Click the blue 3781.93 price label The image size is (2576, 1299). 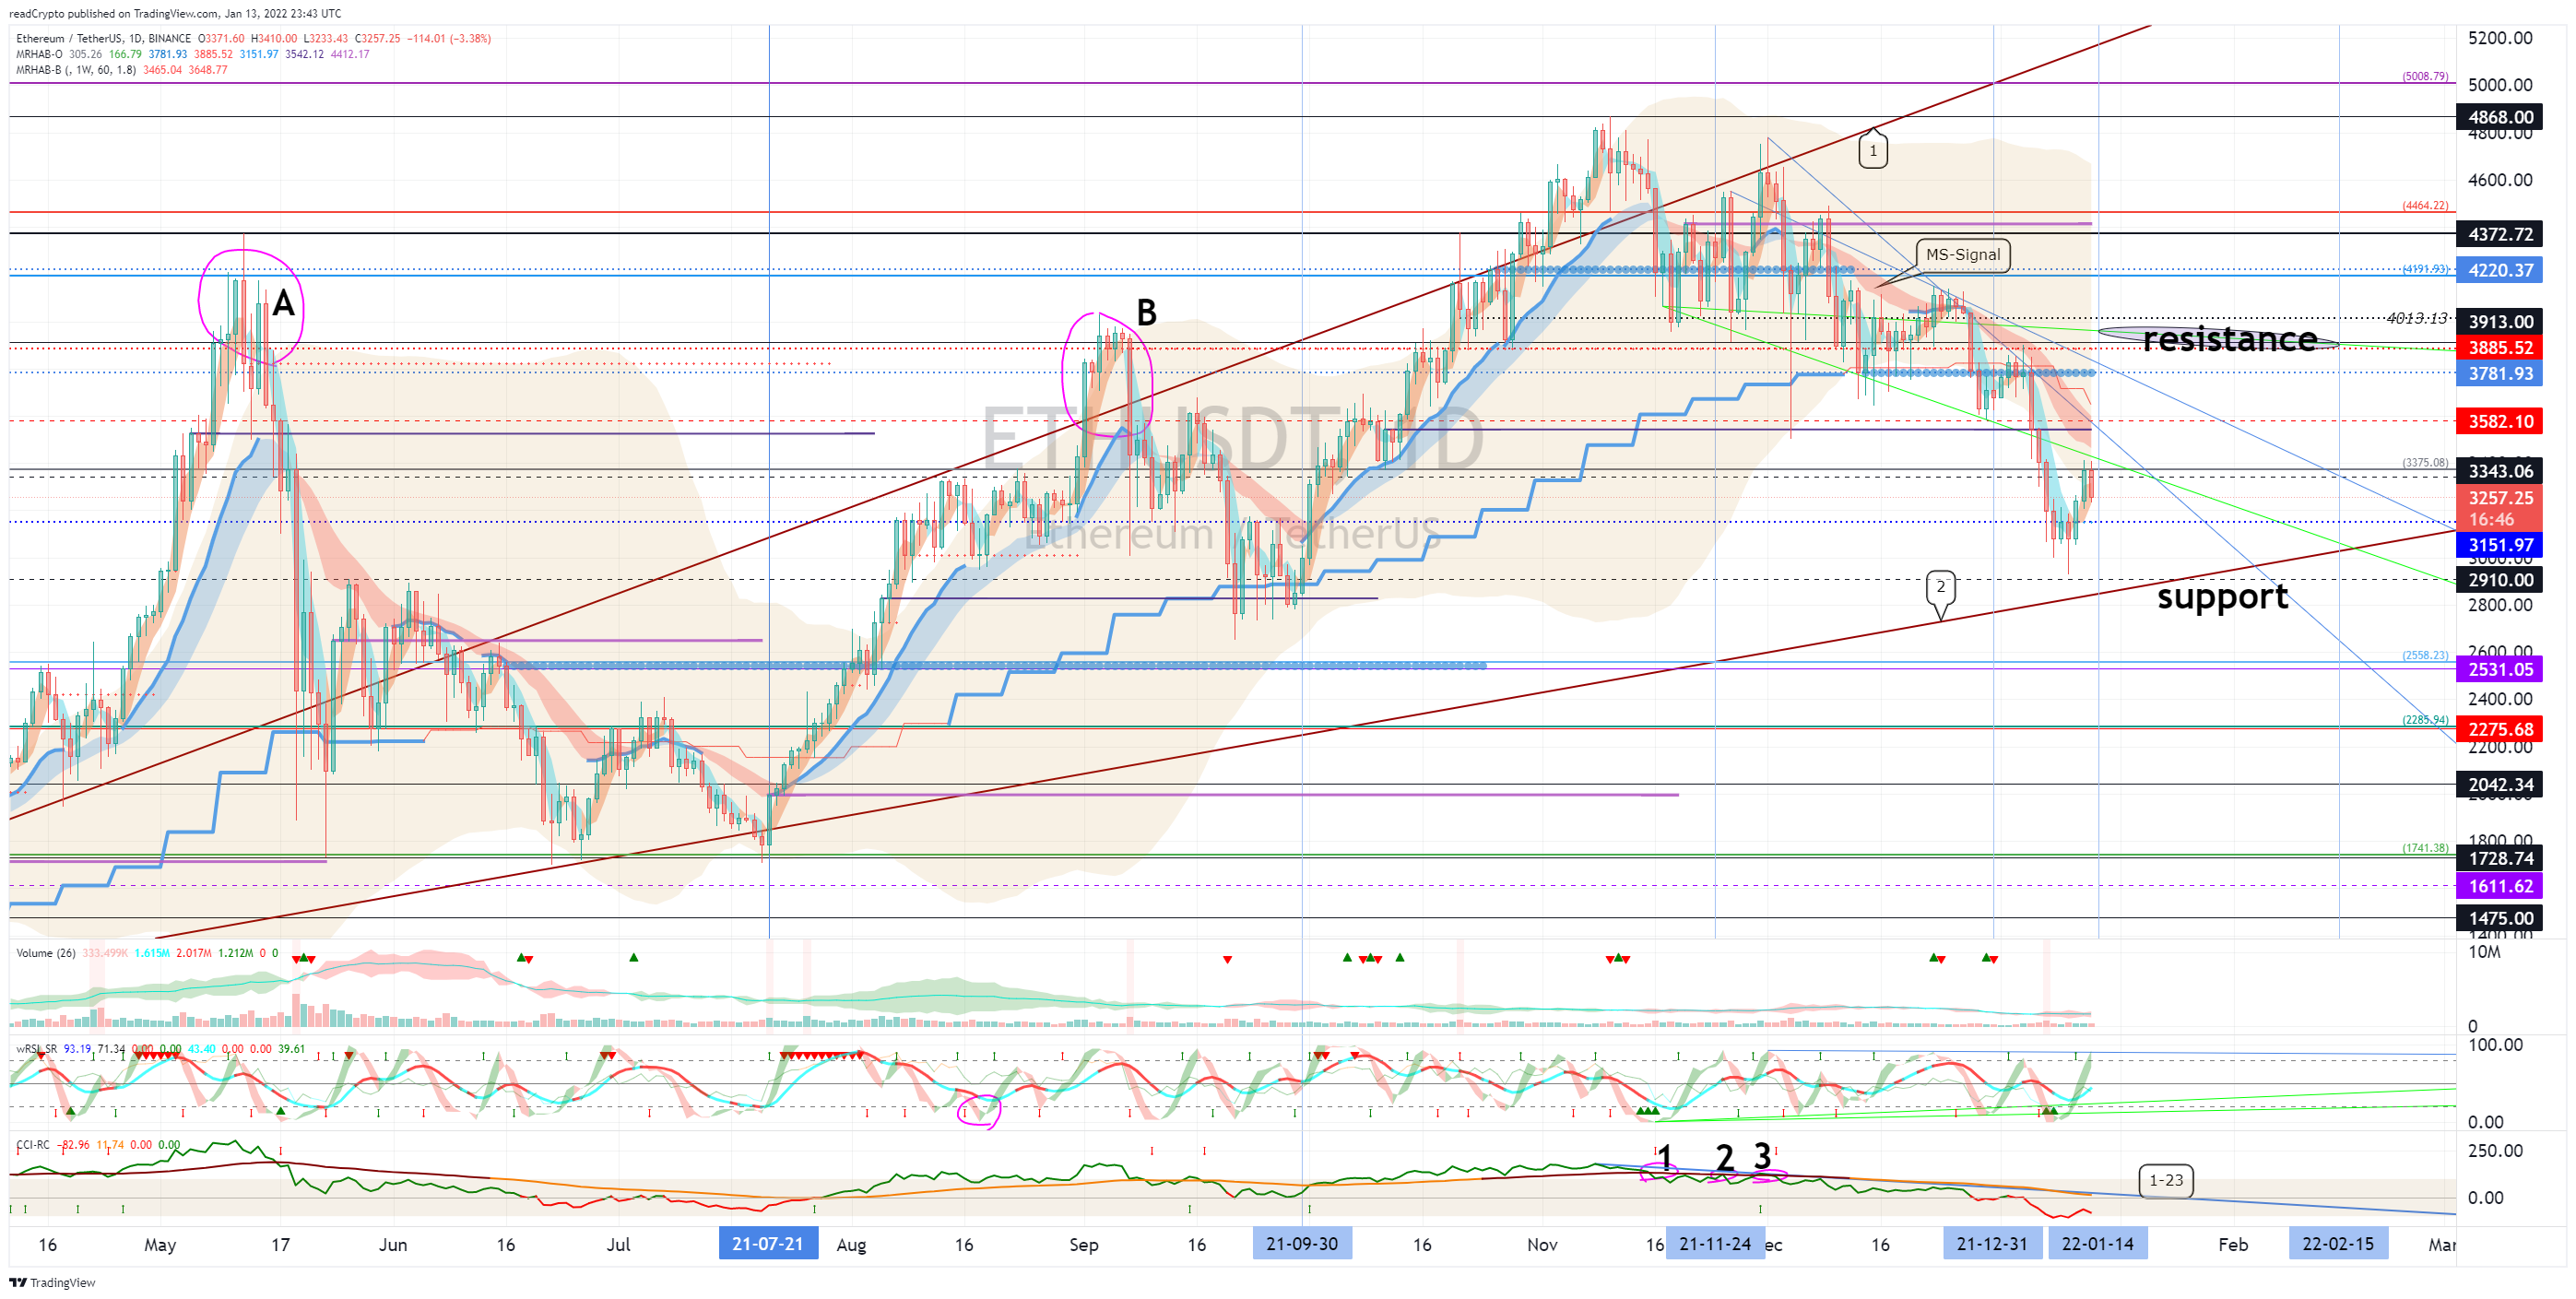(x=2499, y=374)
